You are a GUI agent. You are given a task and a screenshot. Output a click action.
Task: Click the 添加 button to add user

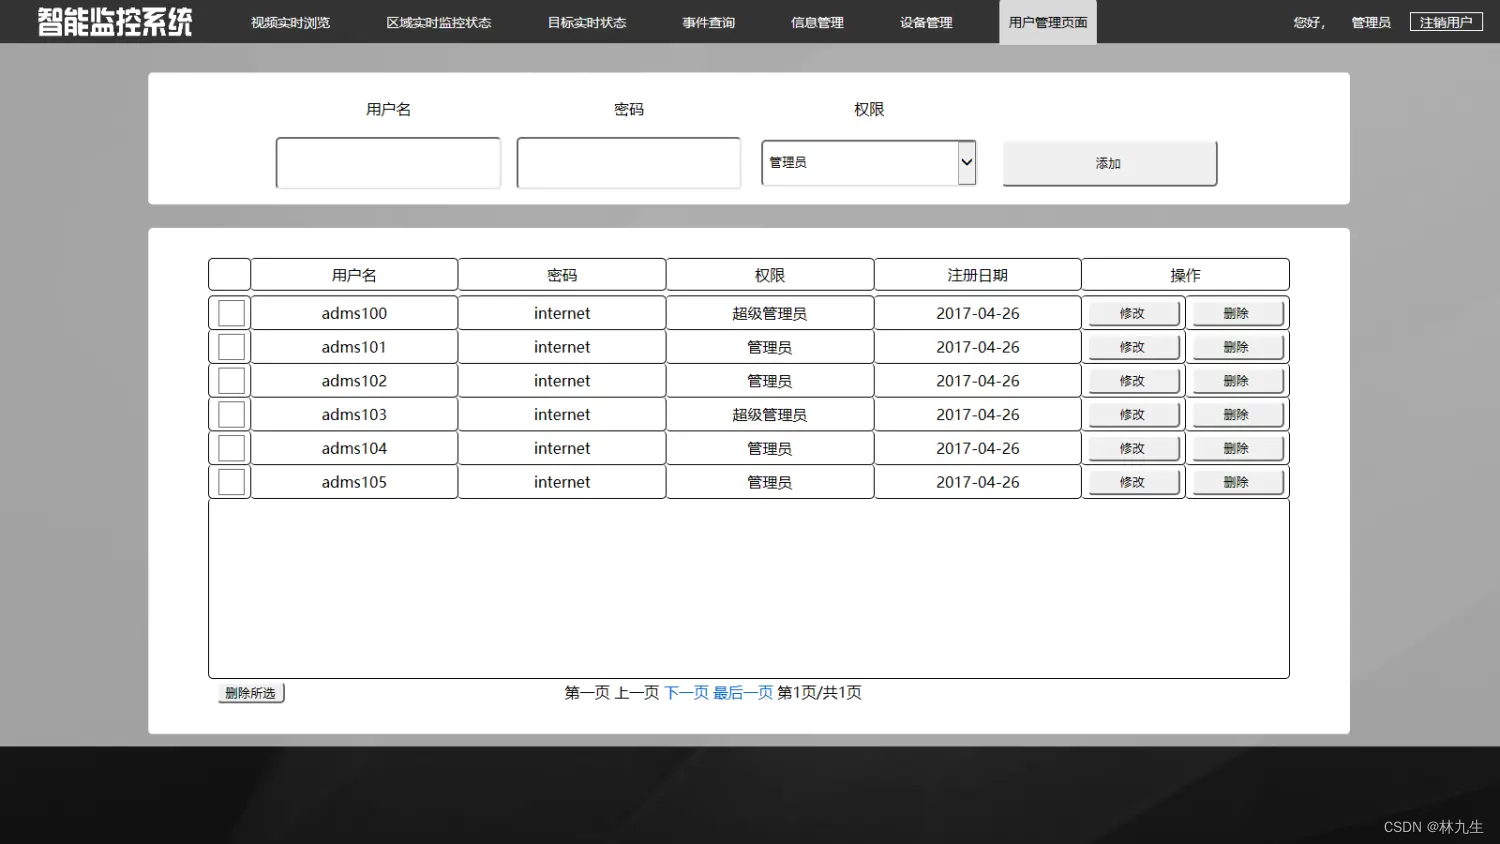click(x=1110, y=163)
